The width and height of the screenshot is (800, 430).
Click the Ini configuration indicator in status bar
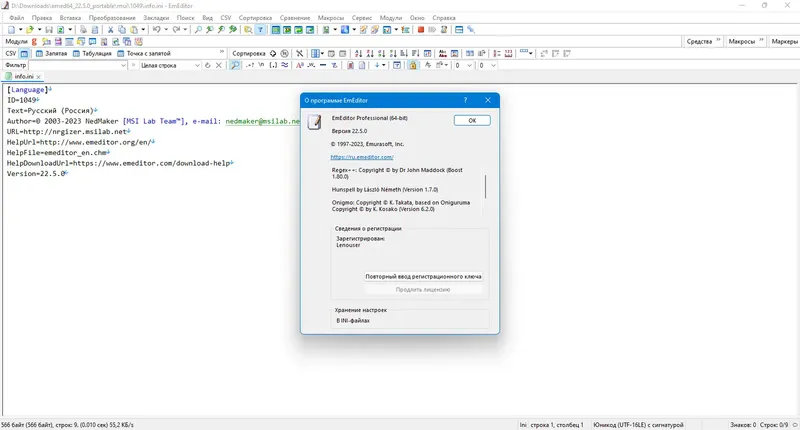pos(523,424)
